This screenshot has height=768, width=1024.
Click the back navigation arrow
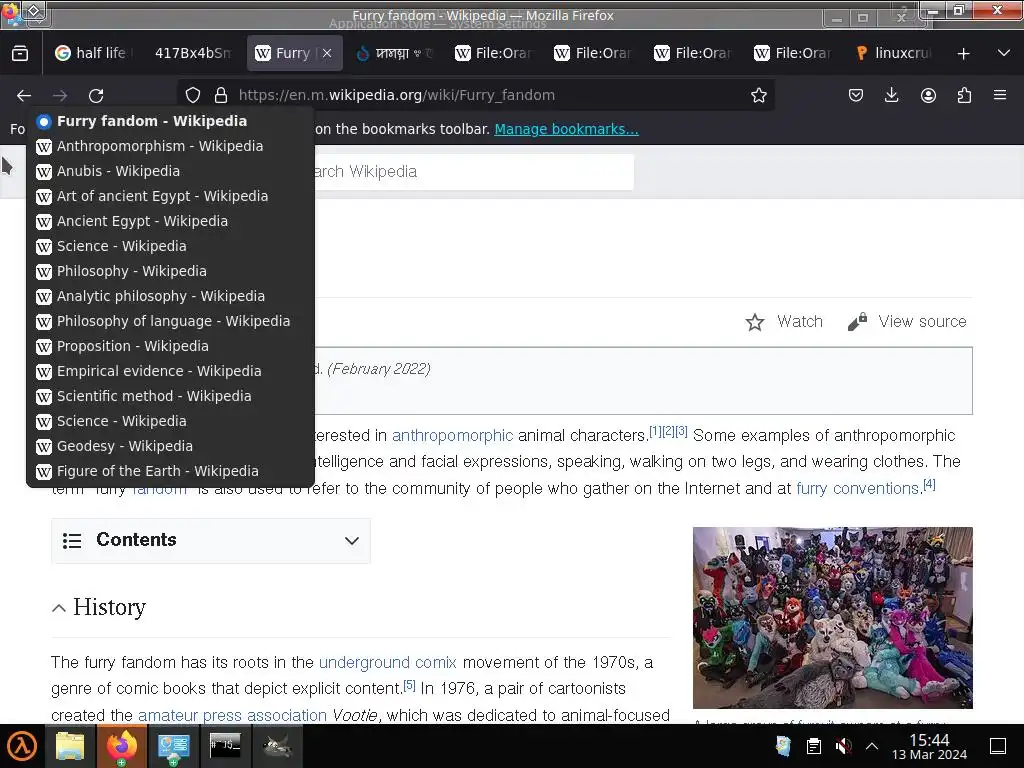coord(24,95)
